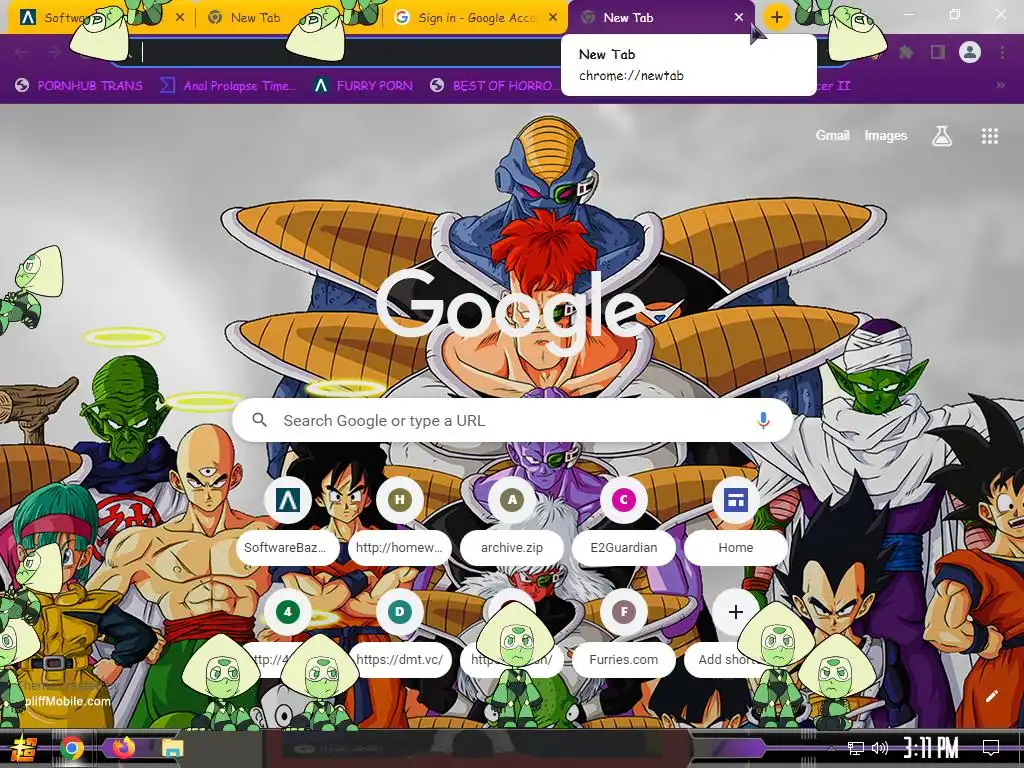Open Chrome three-dot menu

[x=1002, y=52]
